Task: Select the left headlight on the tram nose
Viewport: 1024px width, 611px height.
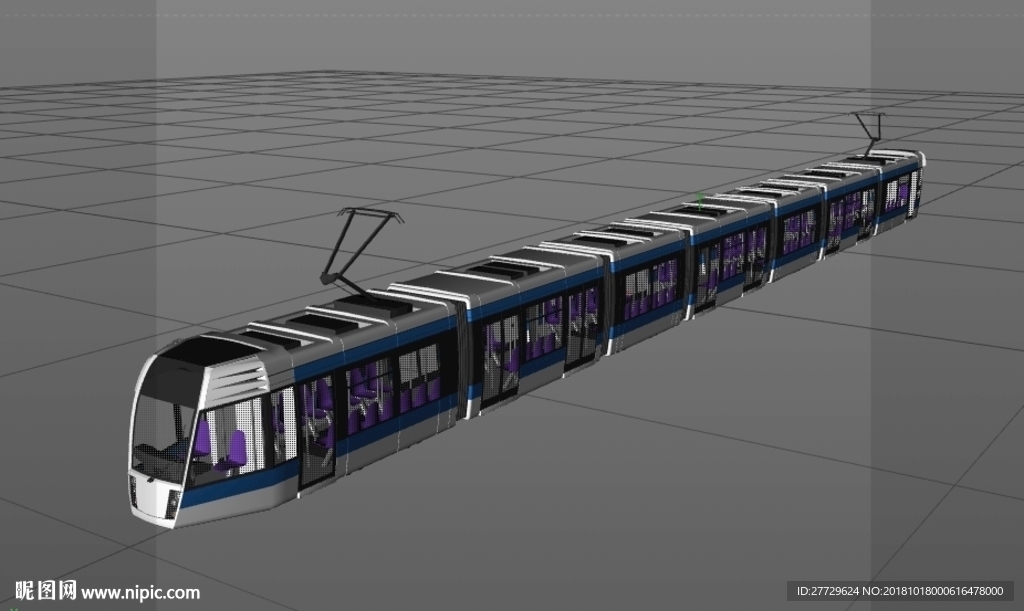Action: [x=135, y=490]
